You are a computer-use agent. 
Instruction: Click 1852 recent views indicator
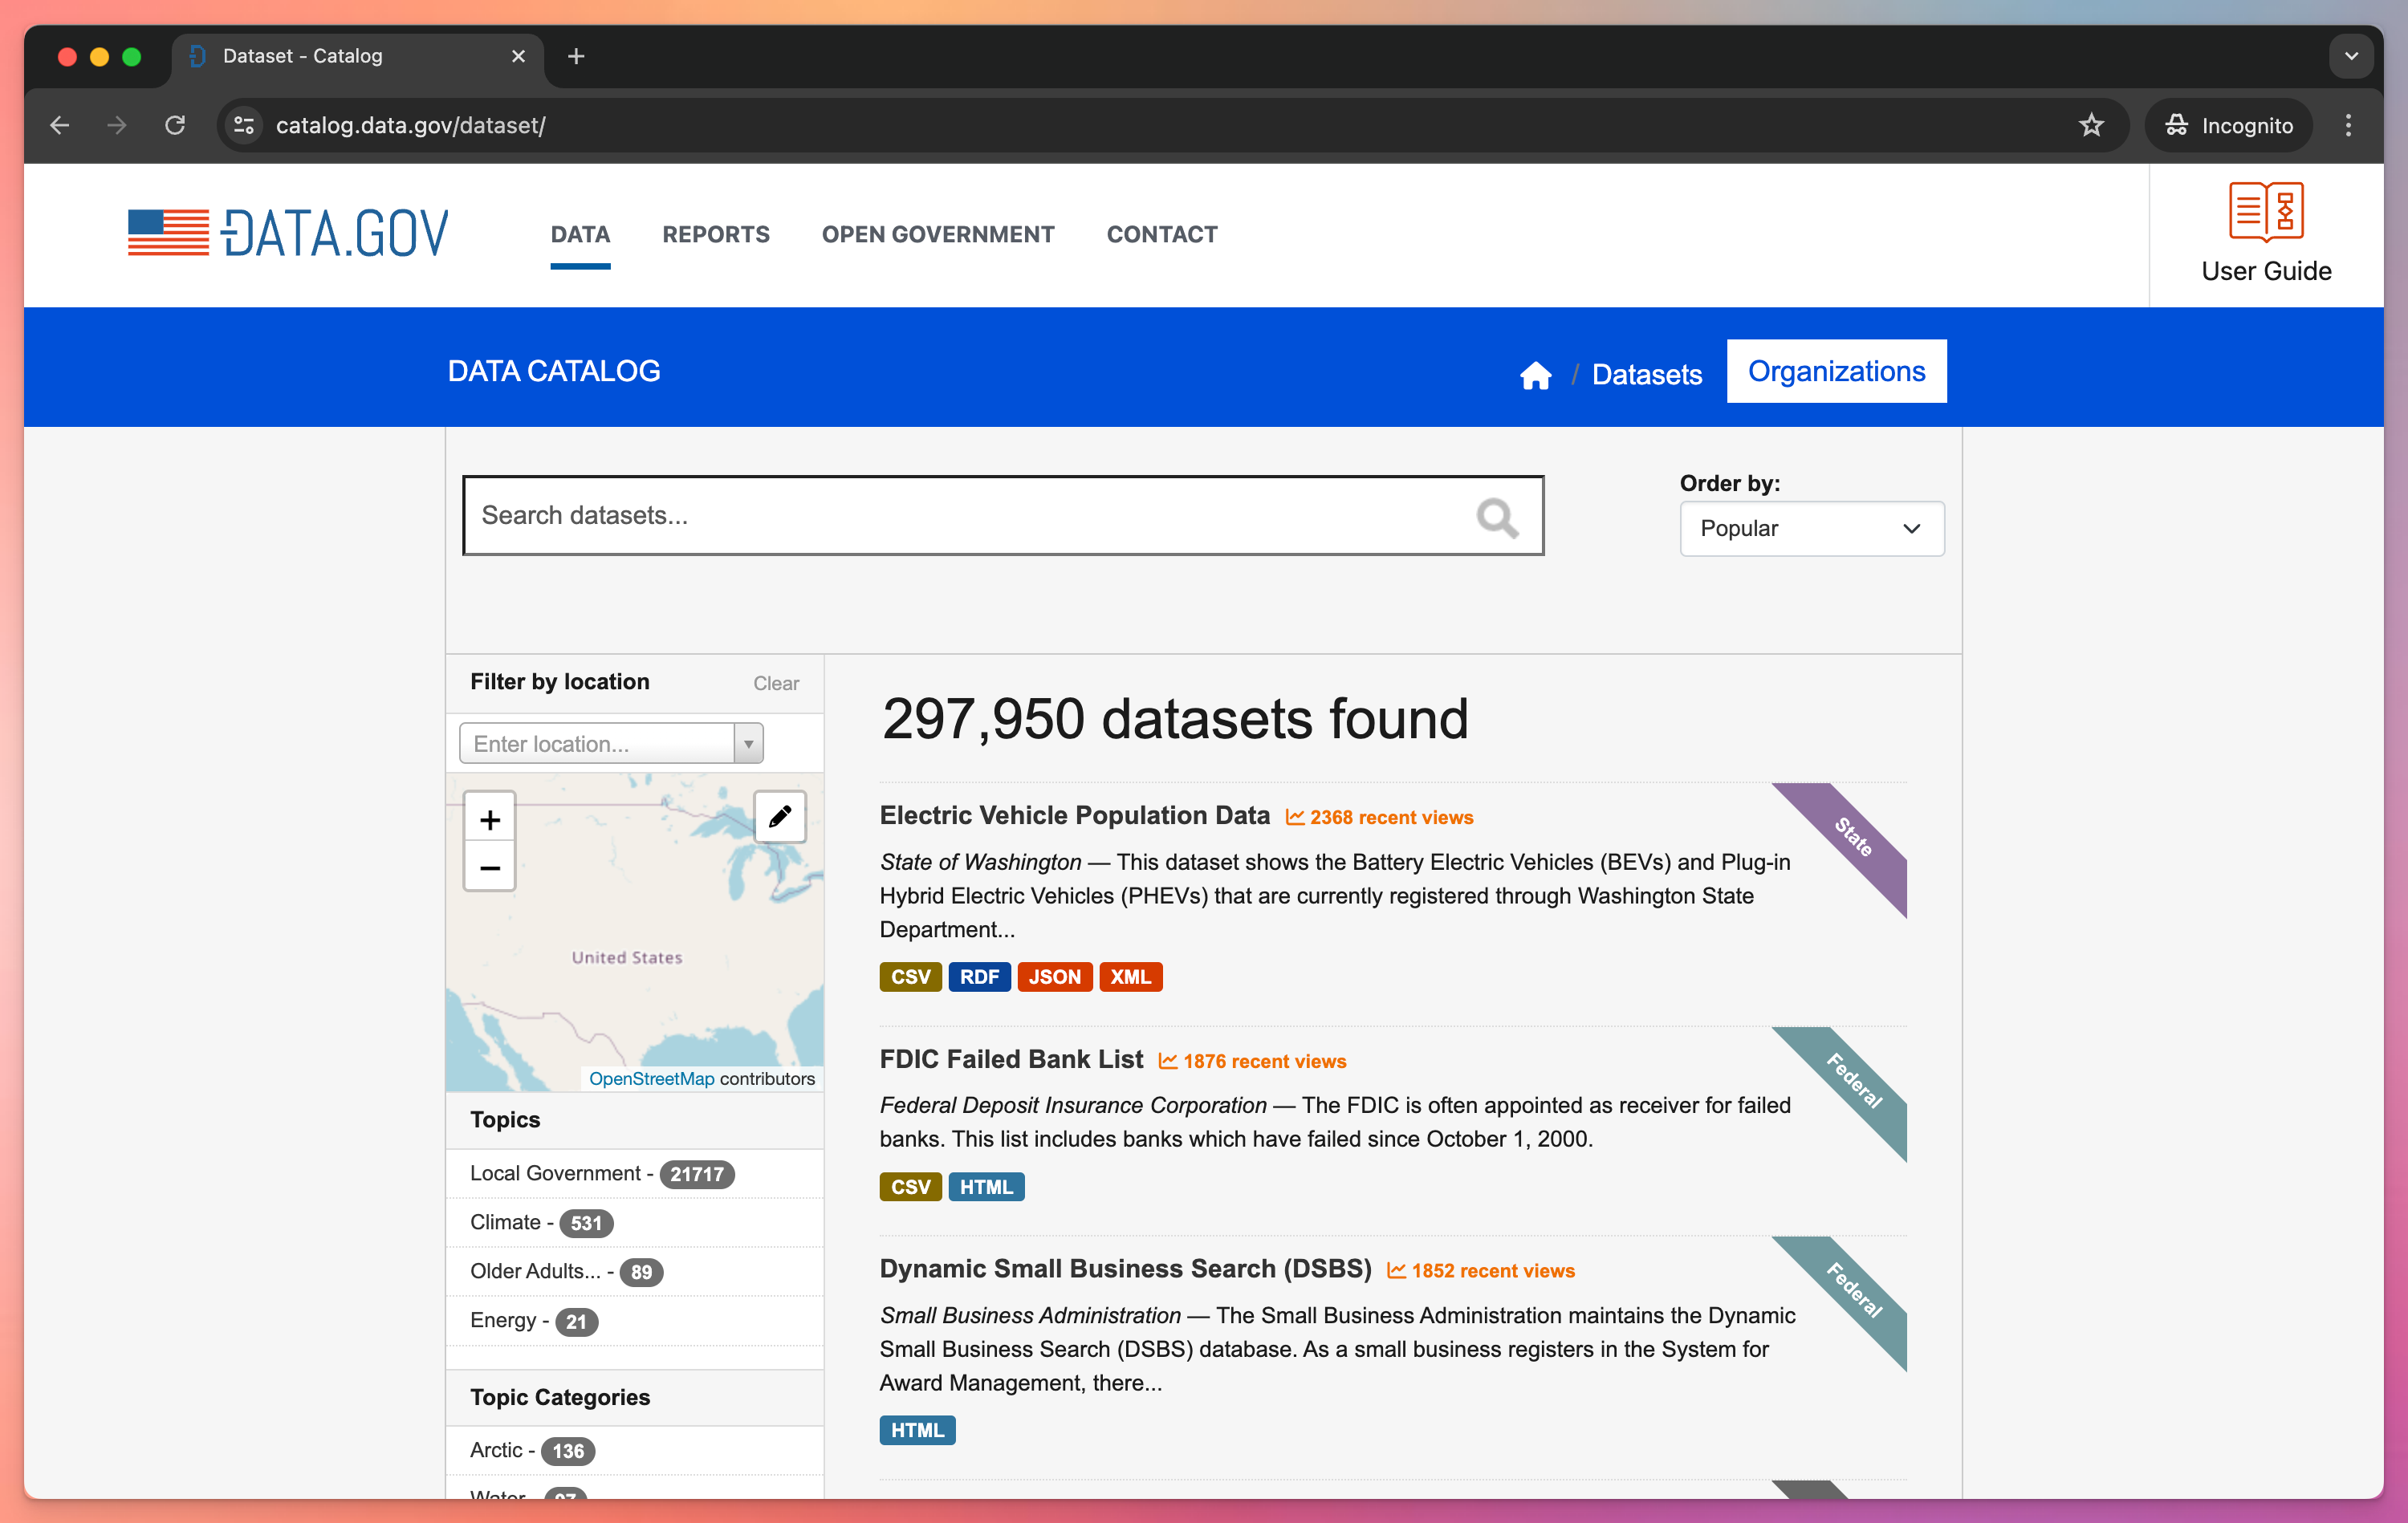1480,1270
